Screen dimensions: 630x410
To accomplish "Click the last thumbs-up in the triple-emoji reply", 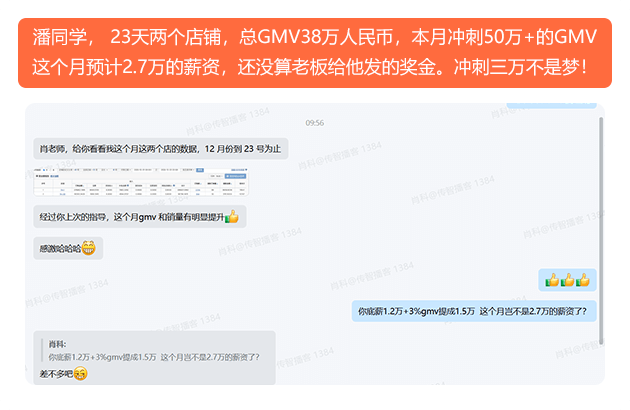I will [583, 280].
